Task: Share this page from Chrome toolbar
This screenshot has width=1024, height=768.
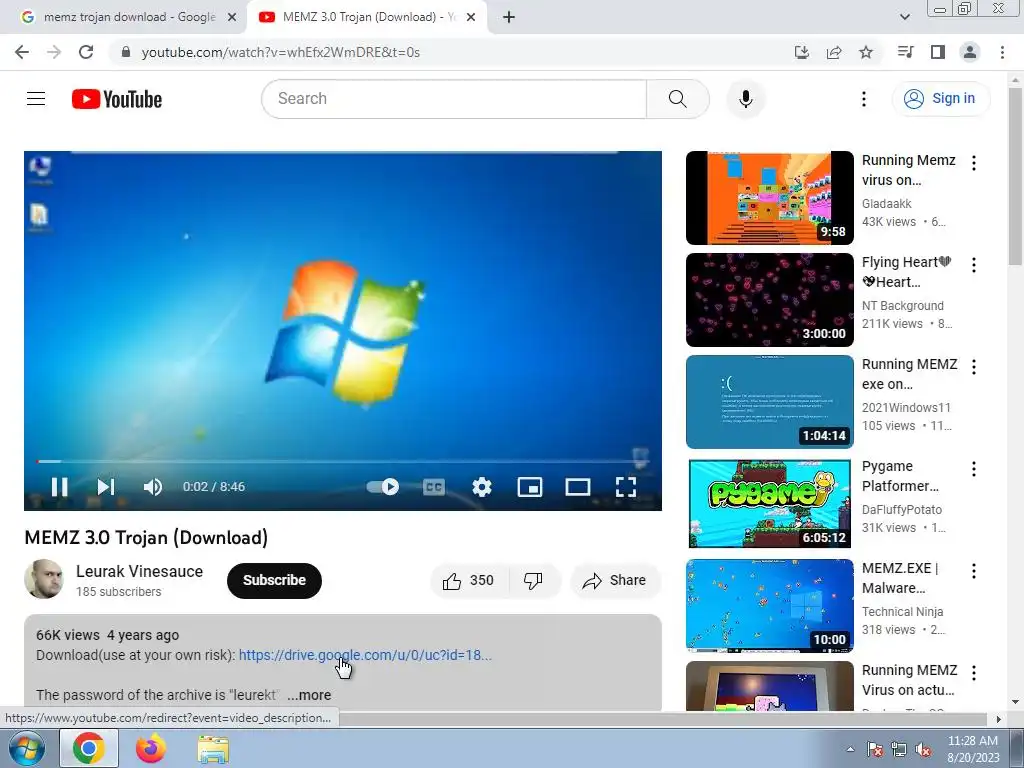Action: pyautogui.click(x=834, y=52)
